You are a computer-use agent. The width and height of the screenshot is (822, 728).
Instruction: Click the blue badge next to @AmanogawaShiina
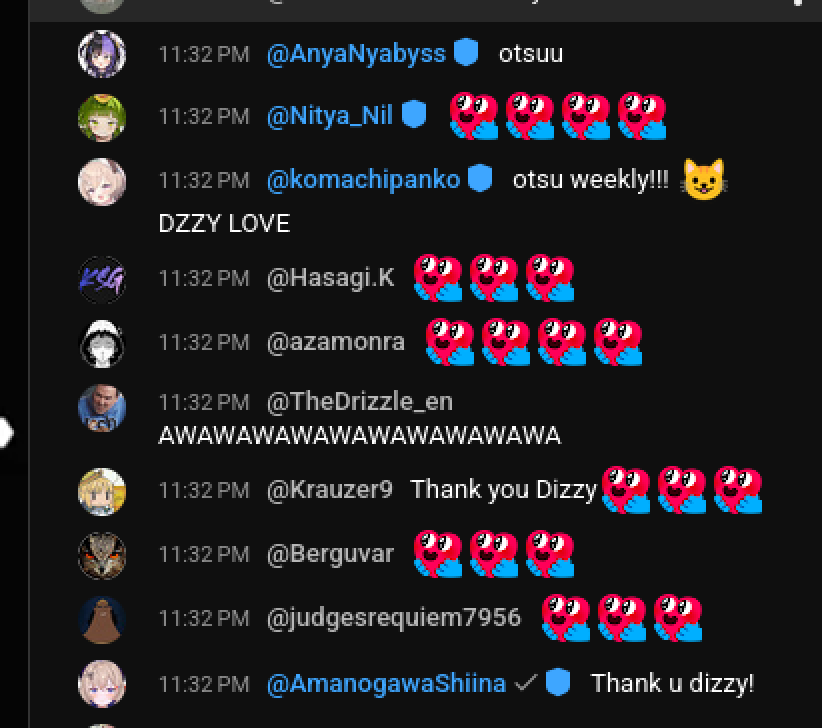coord(557,682)
